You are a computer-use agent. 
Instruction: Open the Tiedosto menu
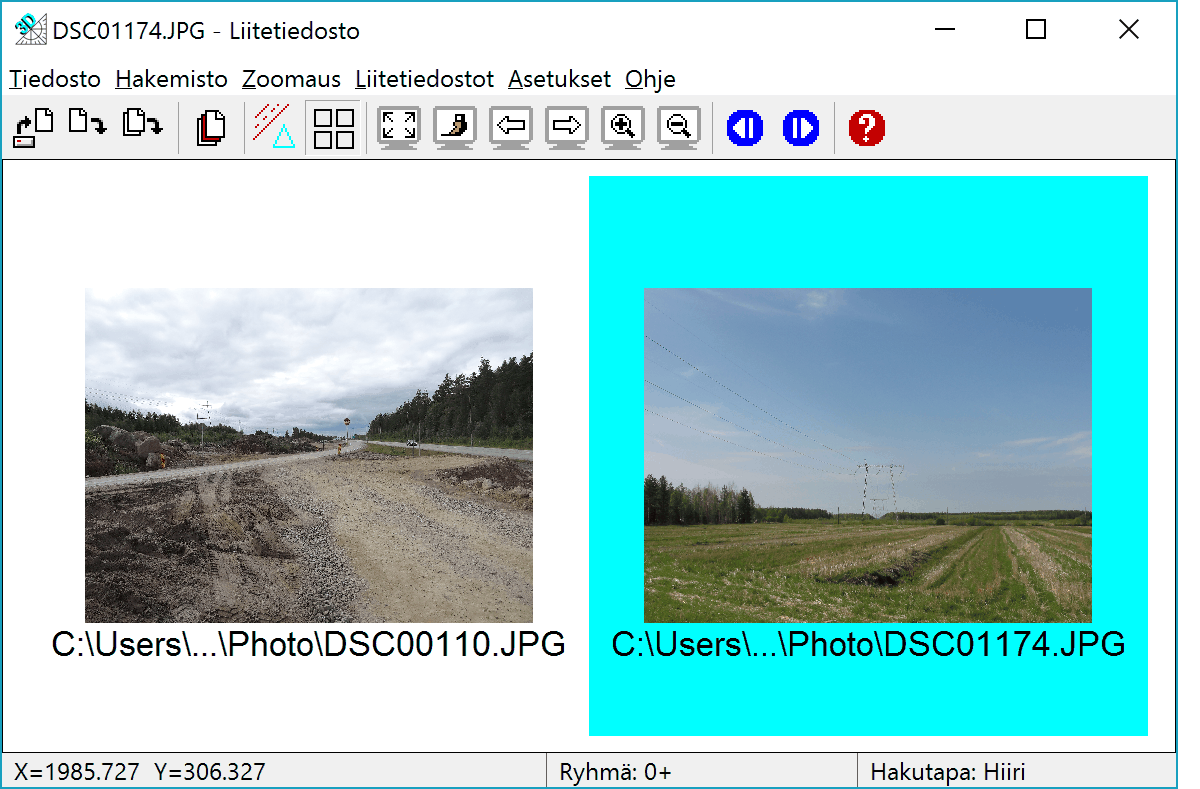(x=55, y=79)
